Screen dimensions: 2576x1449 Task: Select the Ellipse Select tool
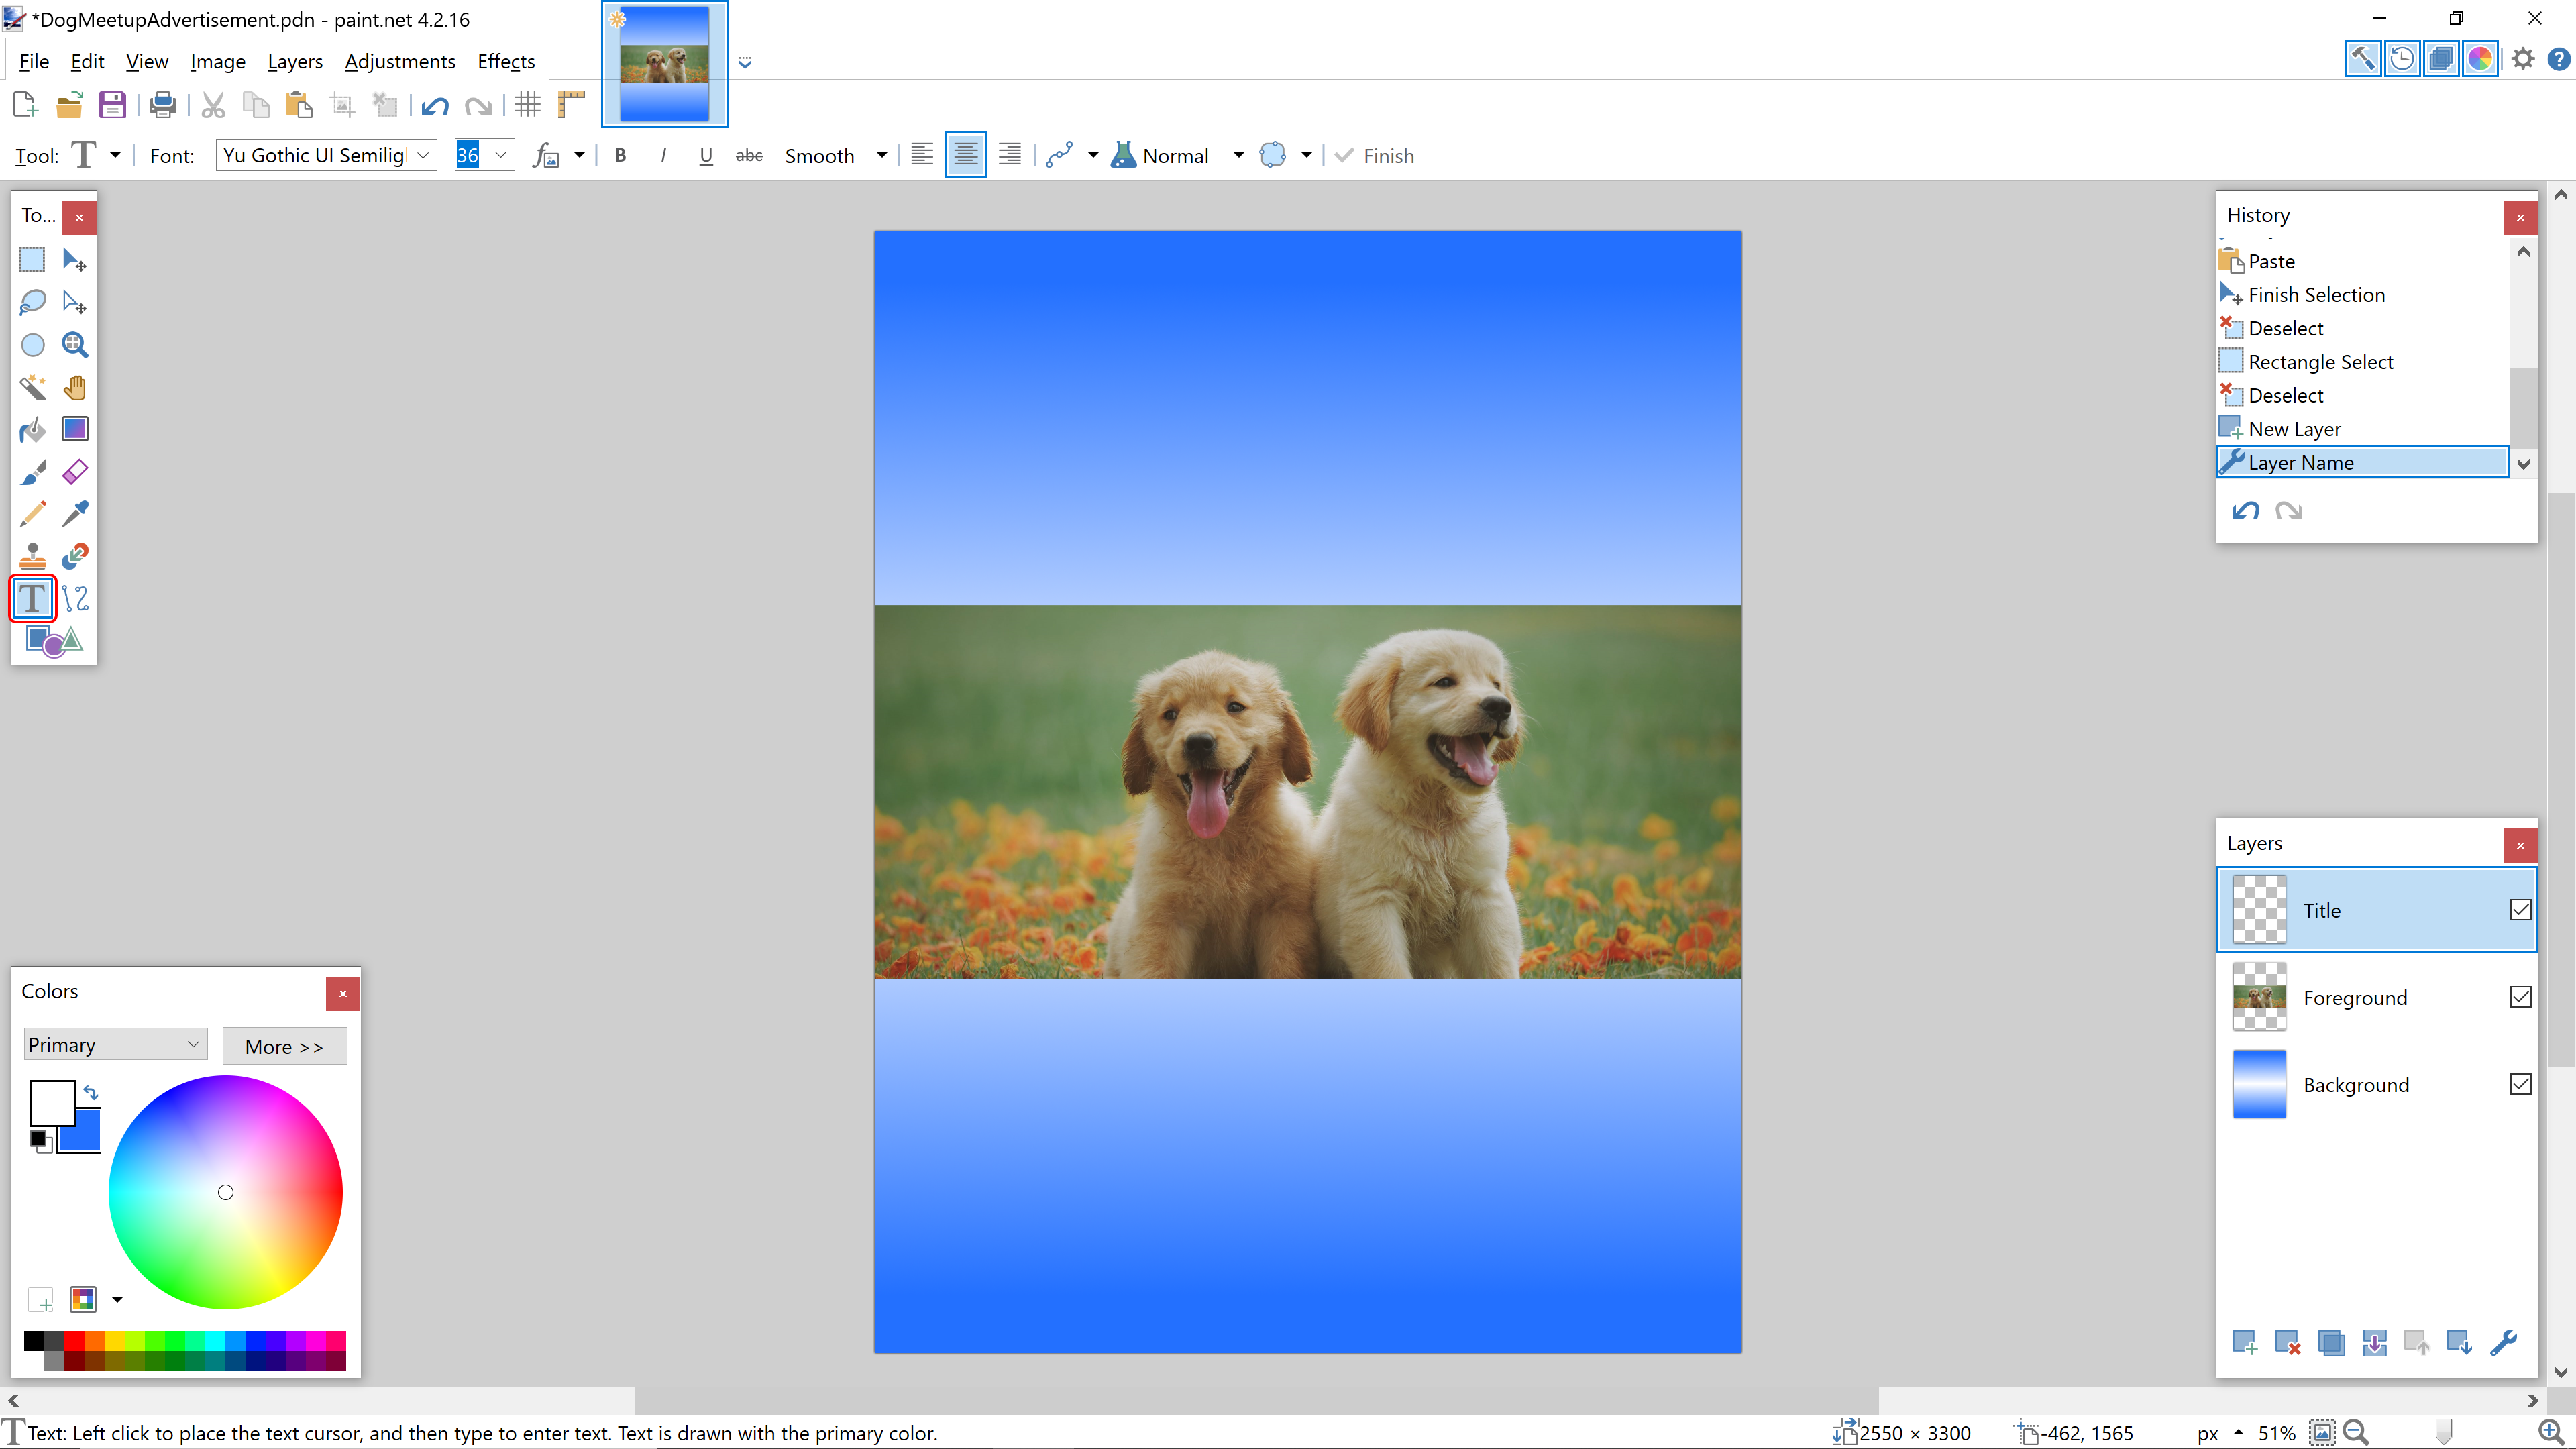tap(32, 345)
